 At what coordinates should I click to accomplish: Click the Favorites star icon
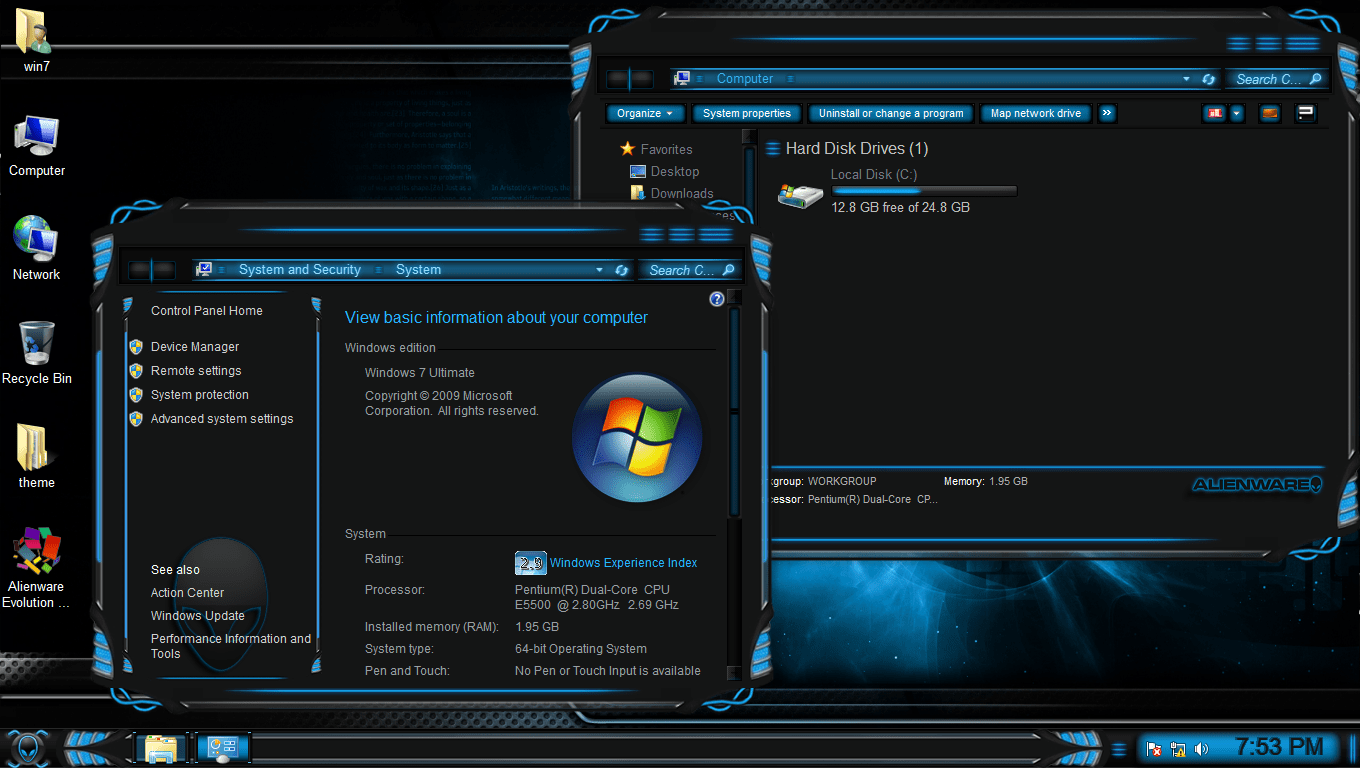pos(628,149)
